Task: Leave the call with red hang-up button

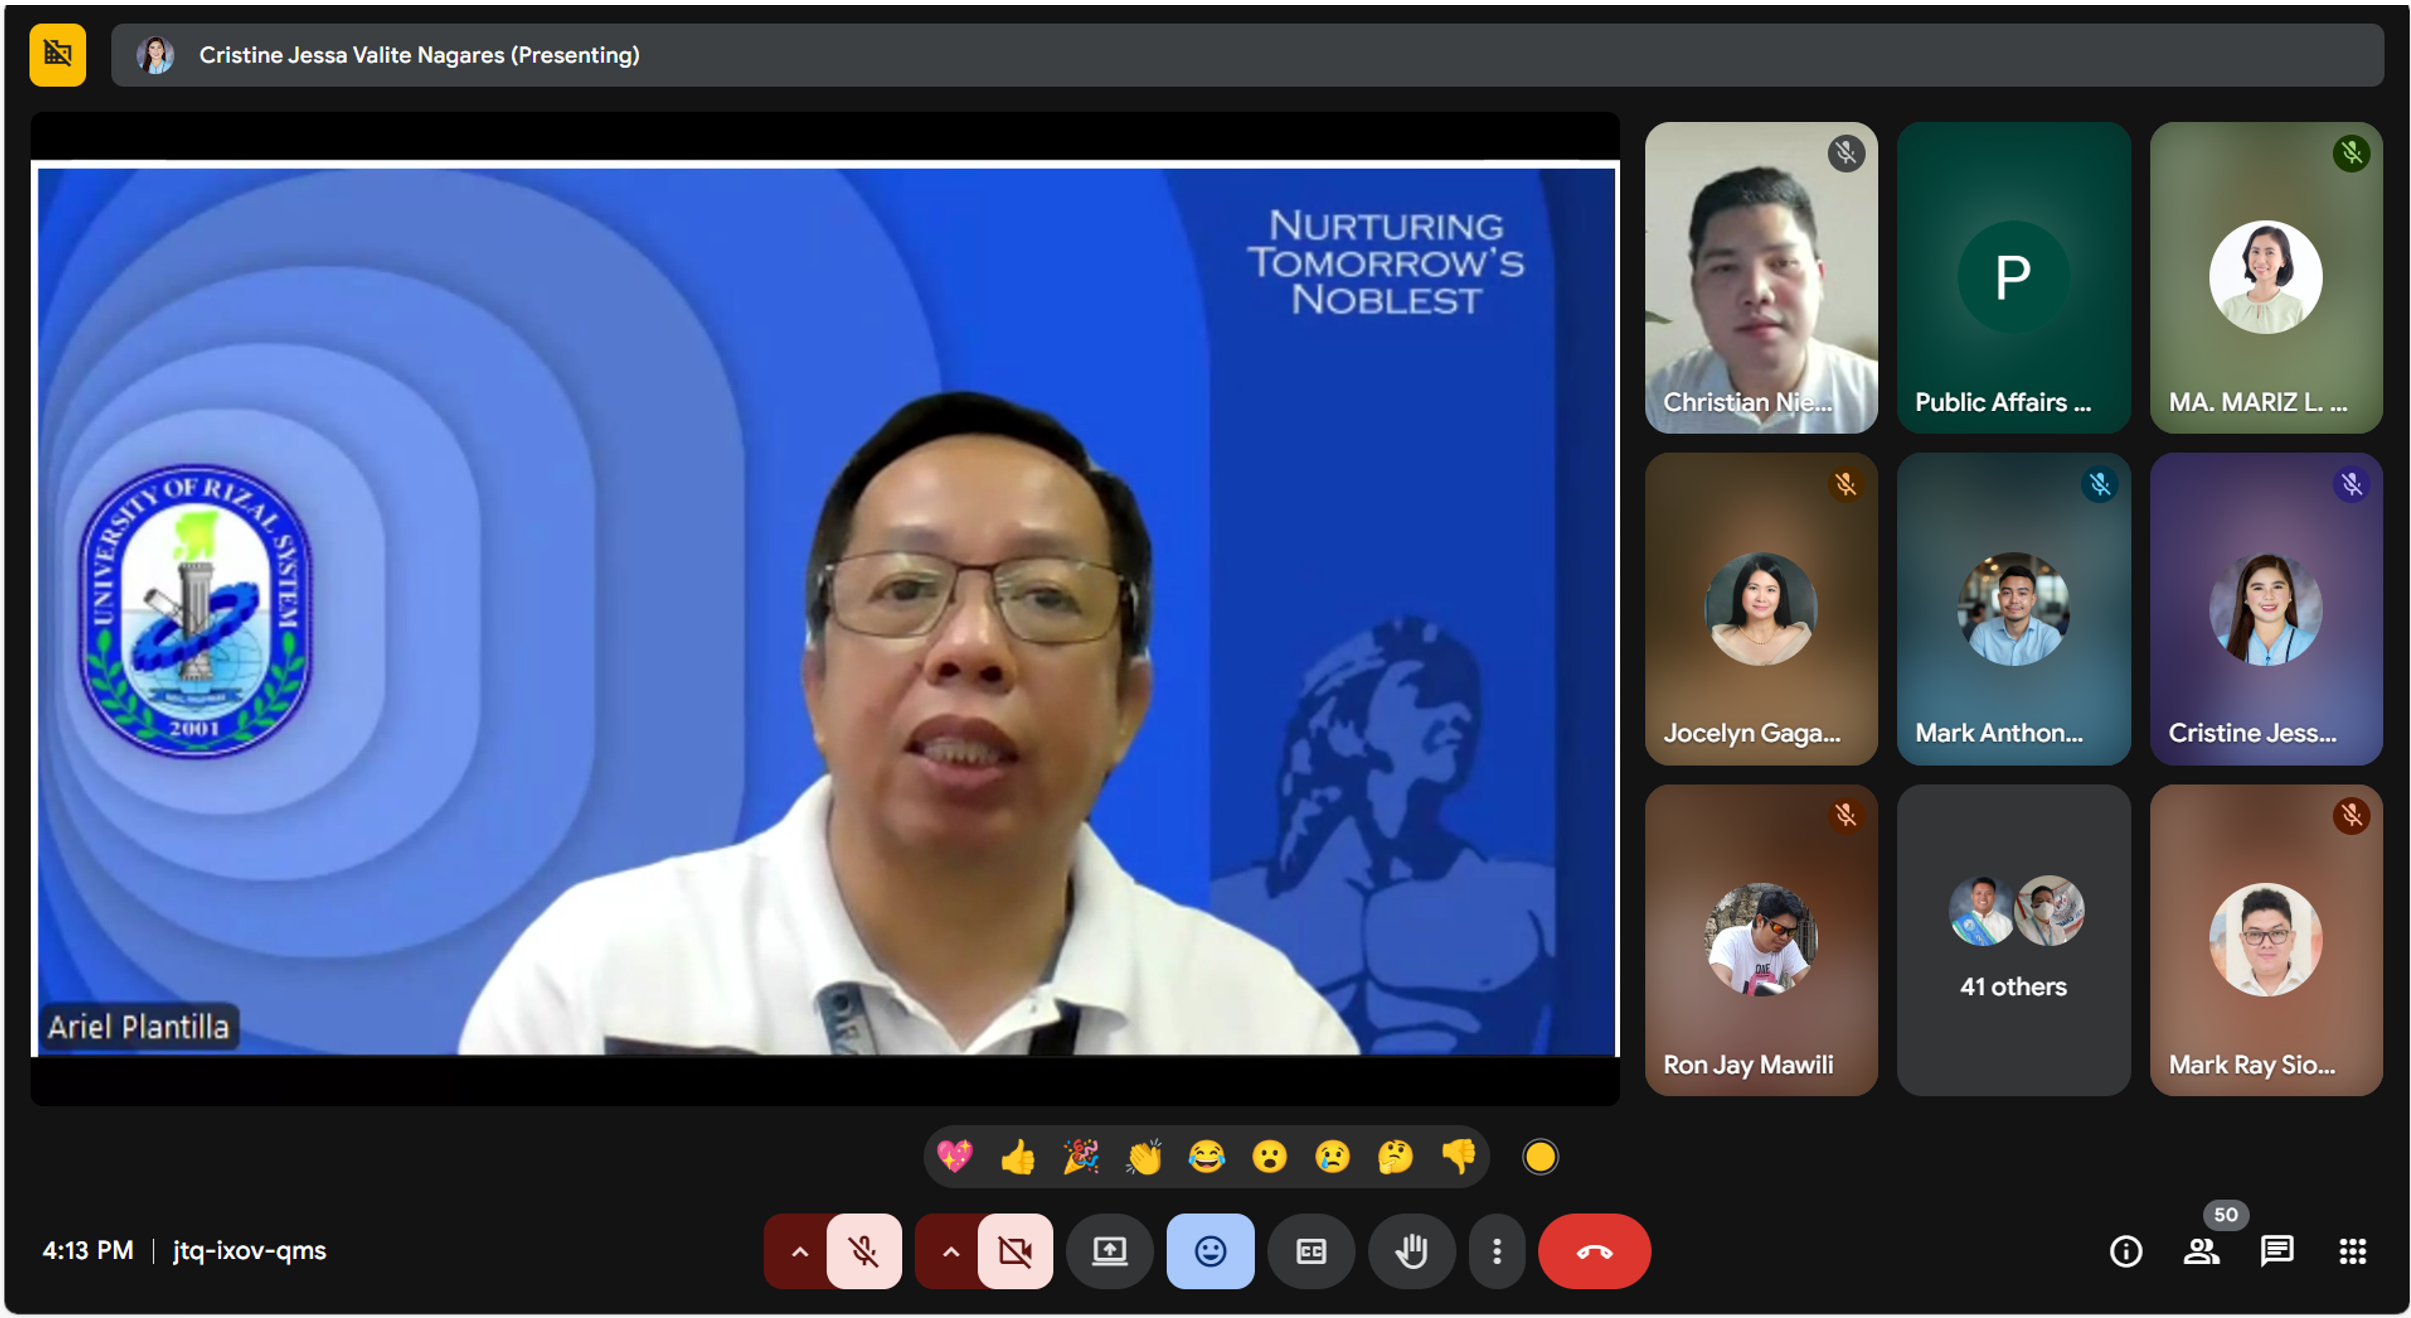Action: pyautogui.click(x=1594, y=1251)
